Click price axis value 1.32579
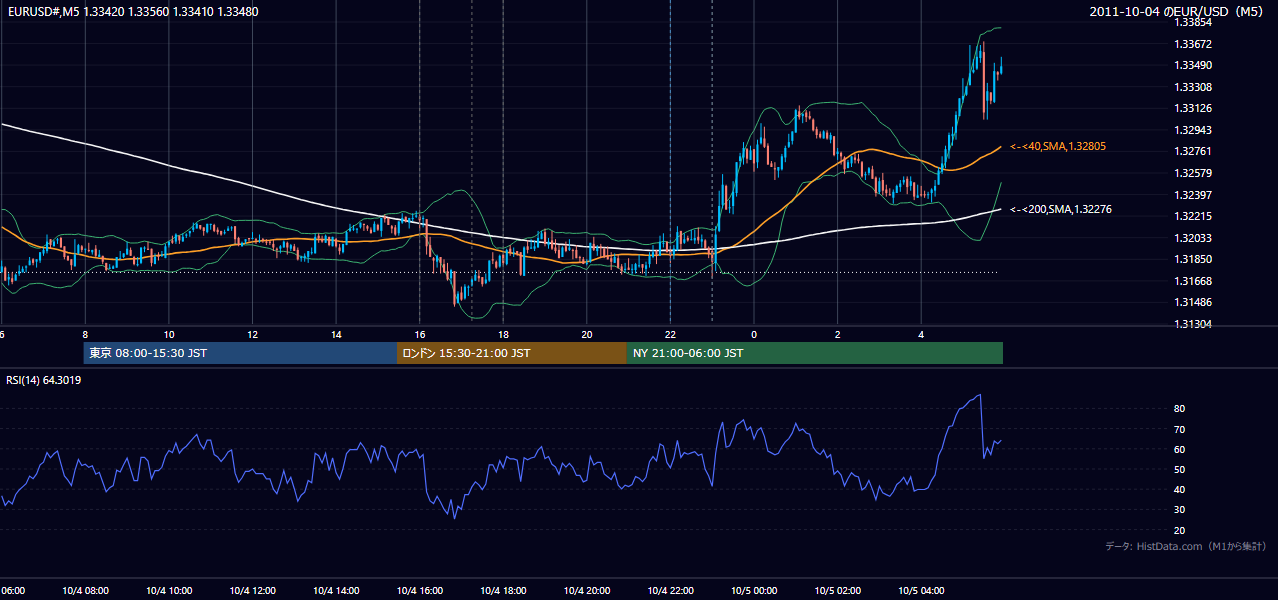The height and width of the screenshot is (600, 1278). 1193,174
